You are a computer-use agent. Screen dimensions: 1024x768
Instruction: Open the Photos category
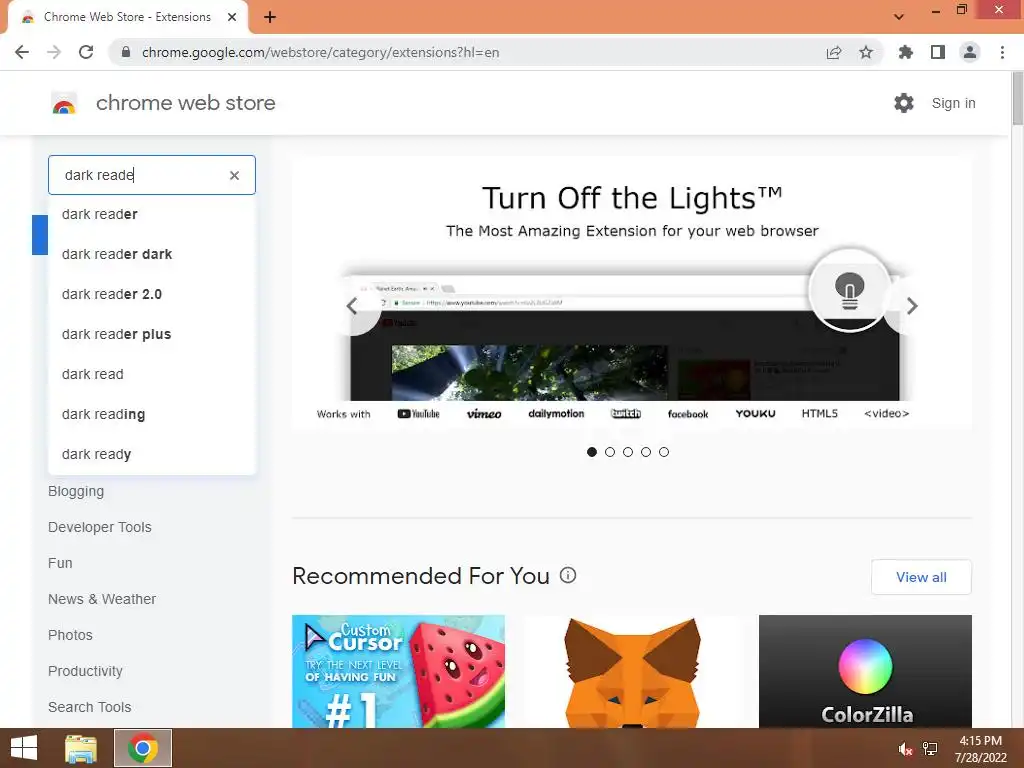(70, 635)
